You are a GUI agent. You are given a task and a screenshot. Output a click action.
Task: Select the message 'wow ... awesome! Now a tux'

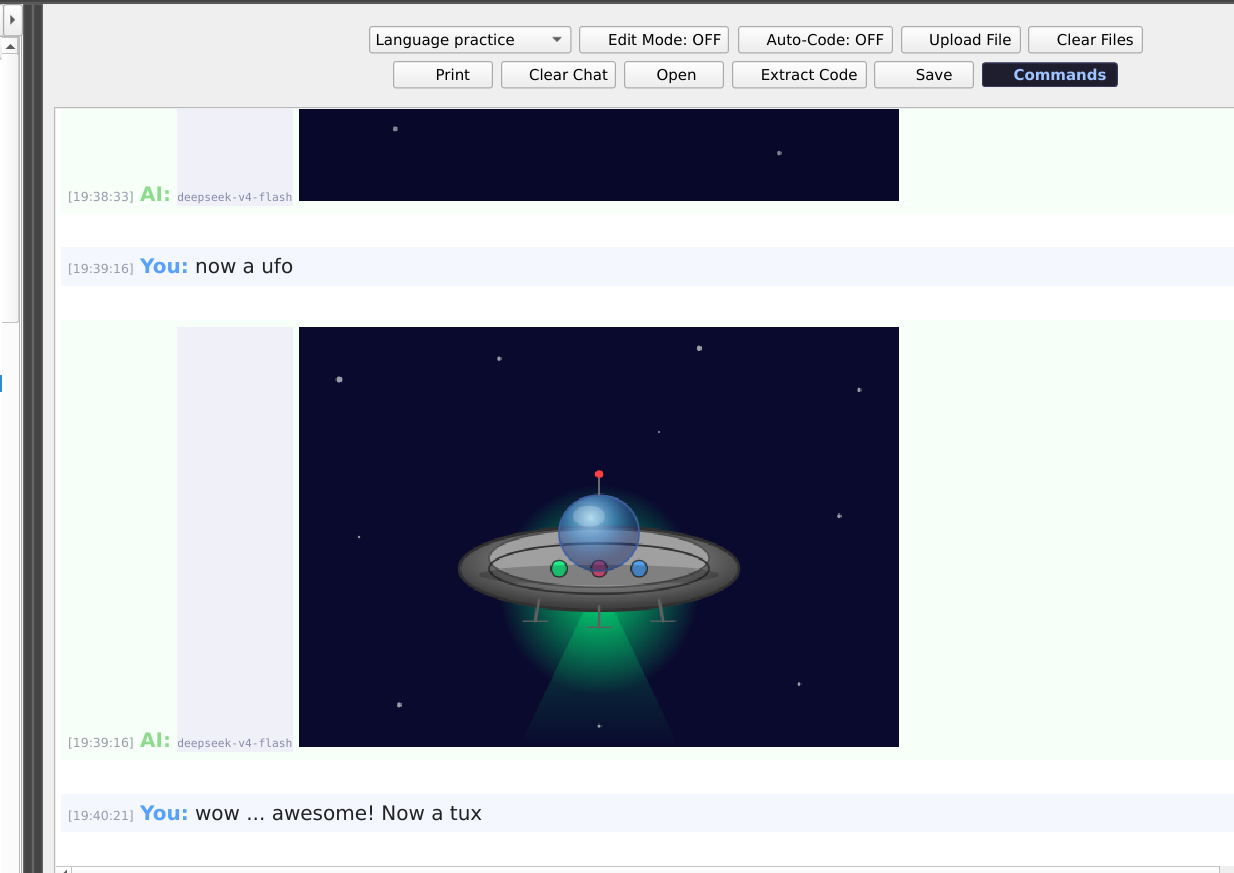coord(338,813)
